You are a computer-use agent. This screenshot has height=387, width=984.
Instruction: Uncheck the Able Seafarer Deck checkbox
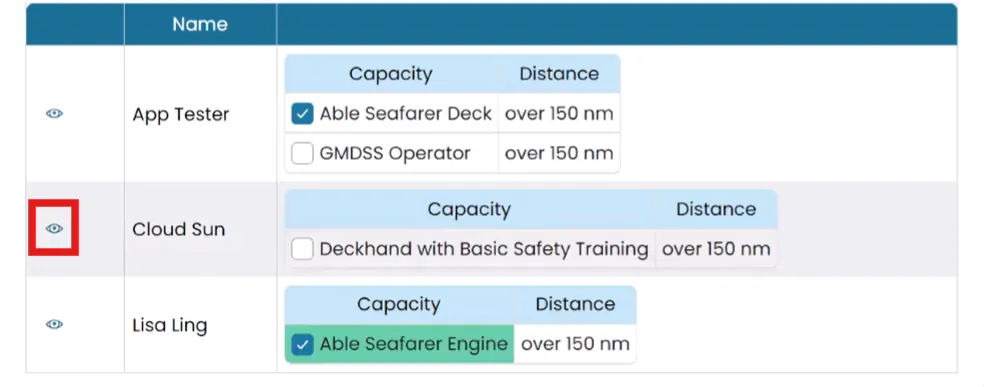click(x=302, y=114)
